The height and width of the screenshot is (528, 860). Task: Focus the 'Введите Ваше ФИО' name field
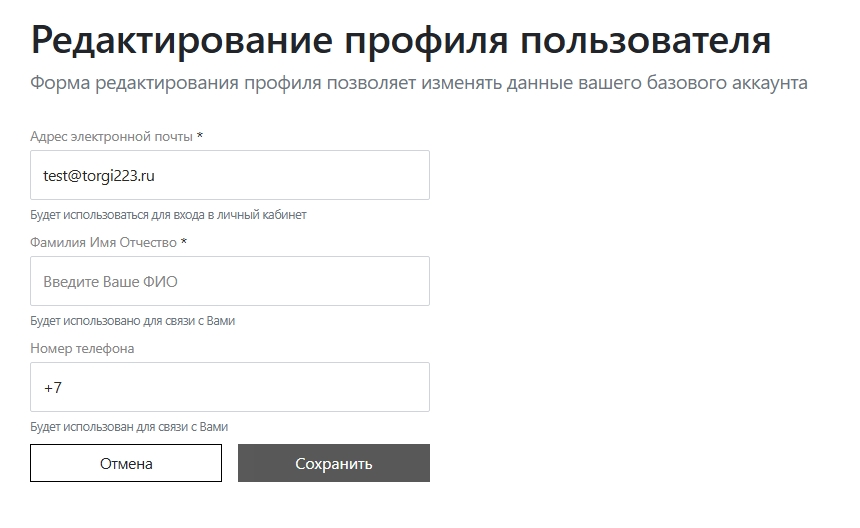pos(230,281)
